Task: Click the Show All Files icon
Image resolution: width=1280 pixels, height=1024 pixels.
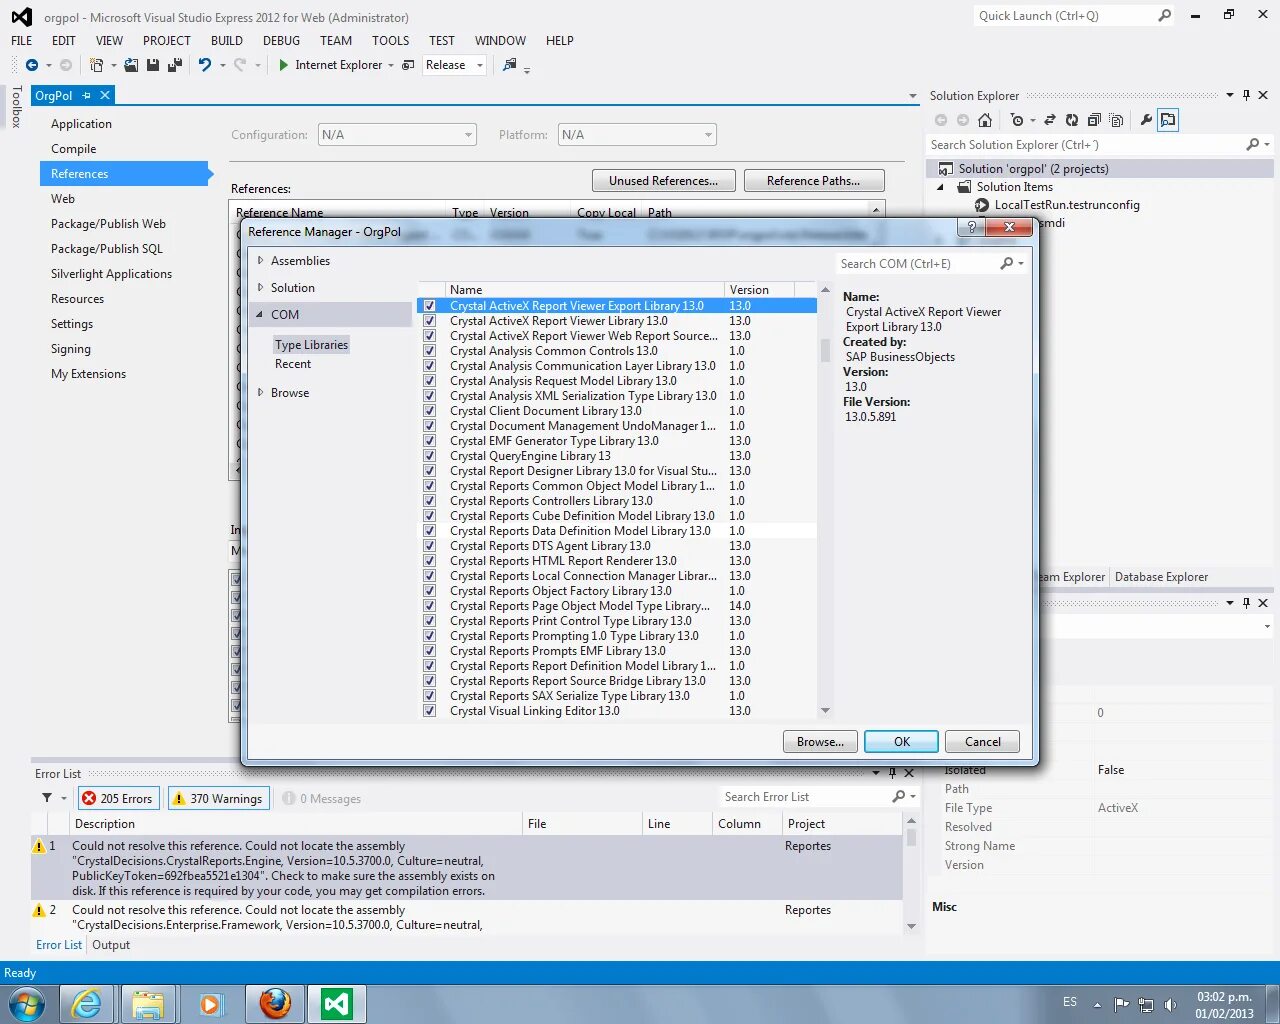Action: tap(1117, 120)
